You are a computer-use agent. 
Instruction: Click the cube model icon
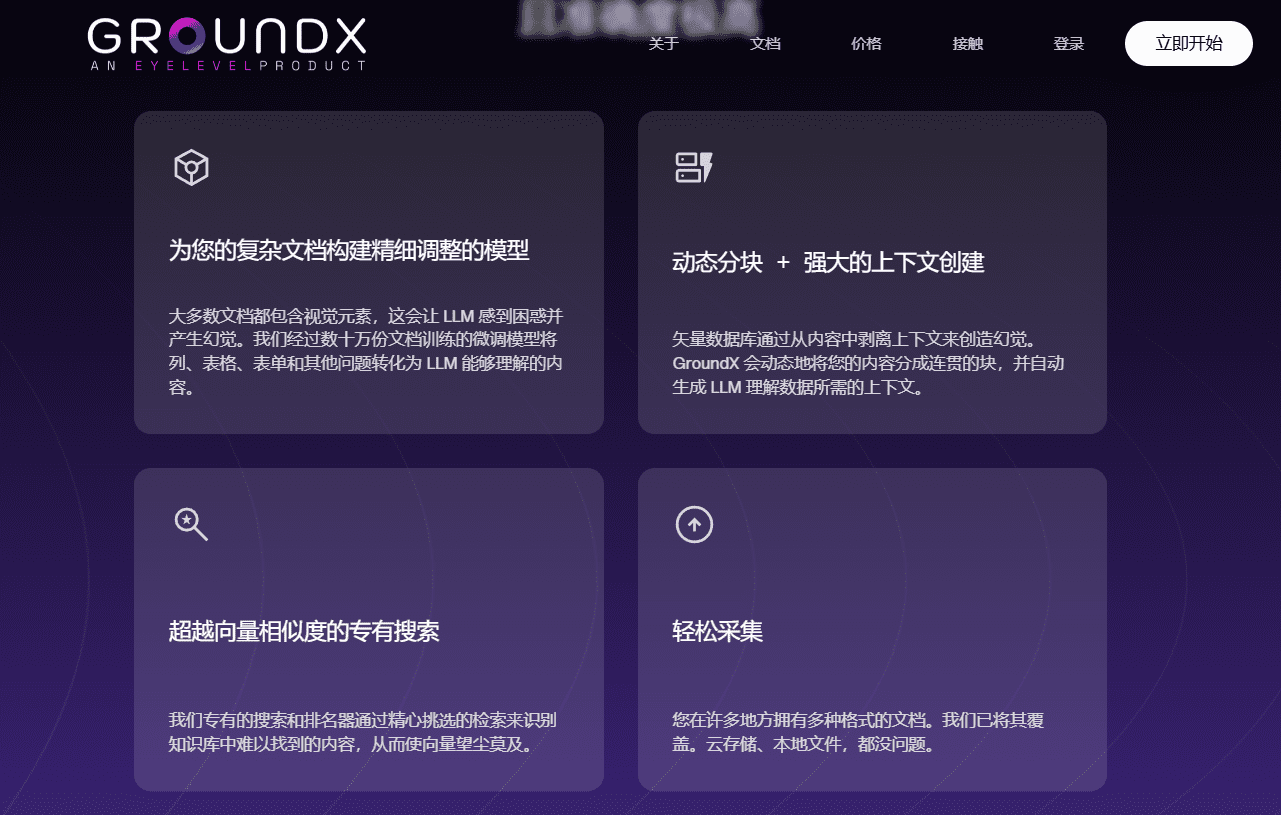point(191,168)
